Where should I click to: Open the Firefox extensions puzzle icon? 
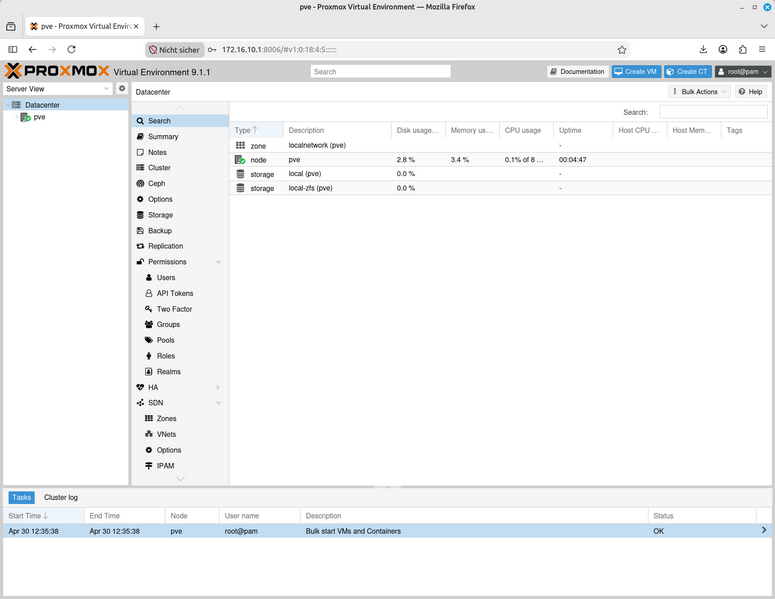tap(742, 49)
